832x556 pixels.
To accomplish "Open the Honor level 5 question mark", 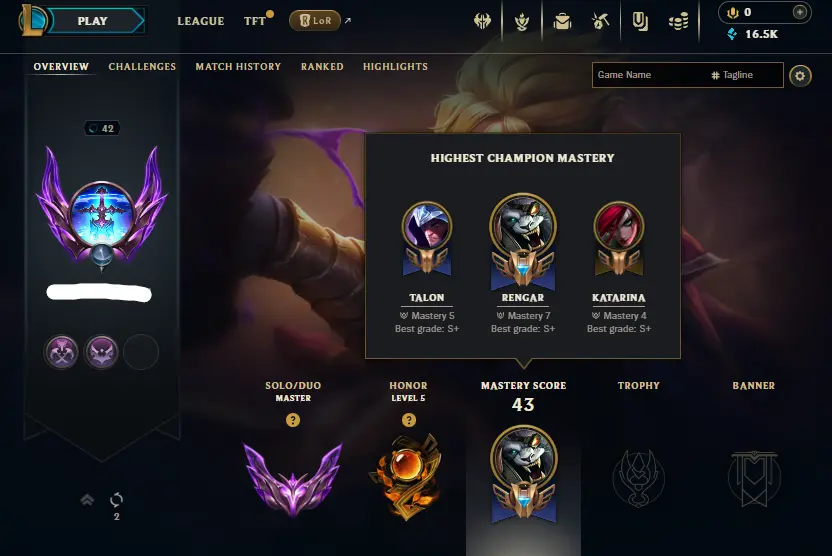I will [409, 420].
